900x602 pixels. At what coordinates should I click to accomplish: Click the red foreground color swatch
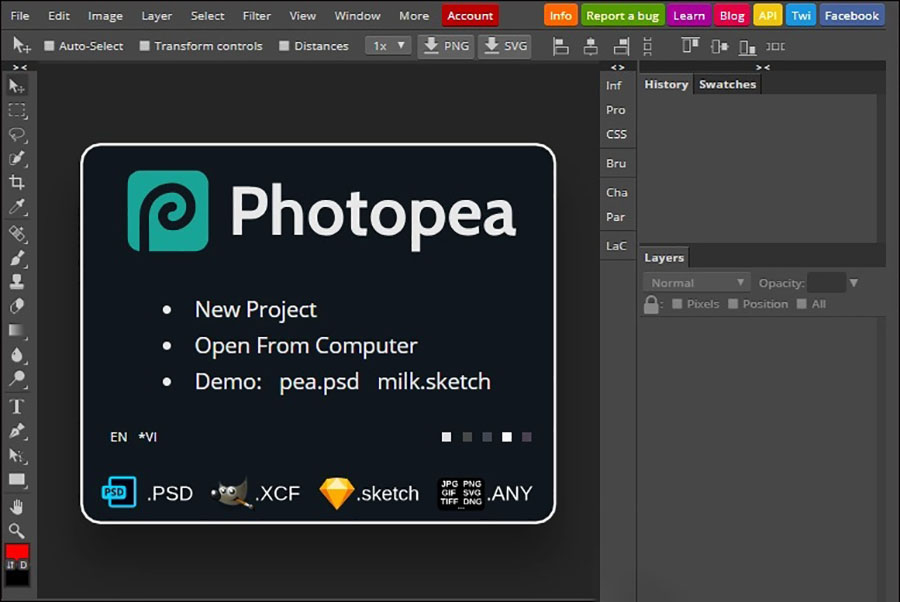pos(17,551)
